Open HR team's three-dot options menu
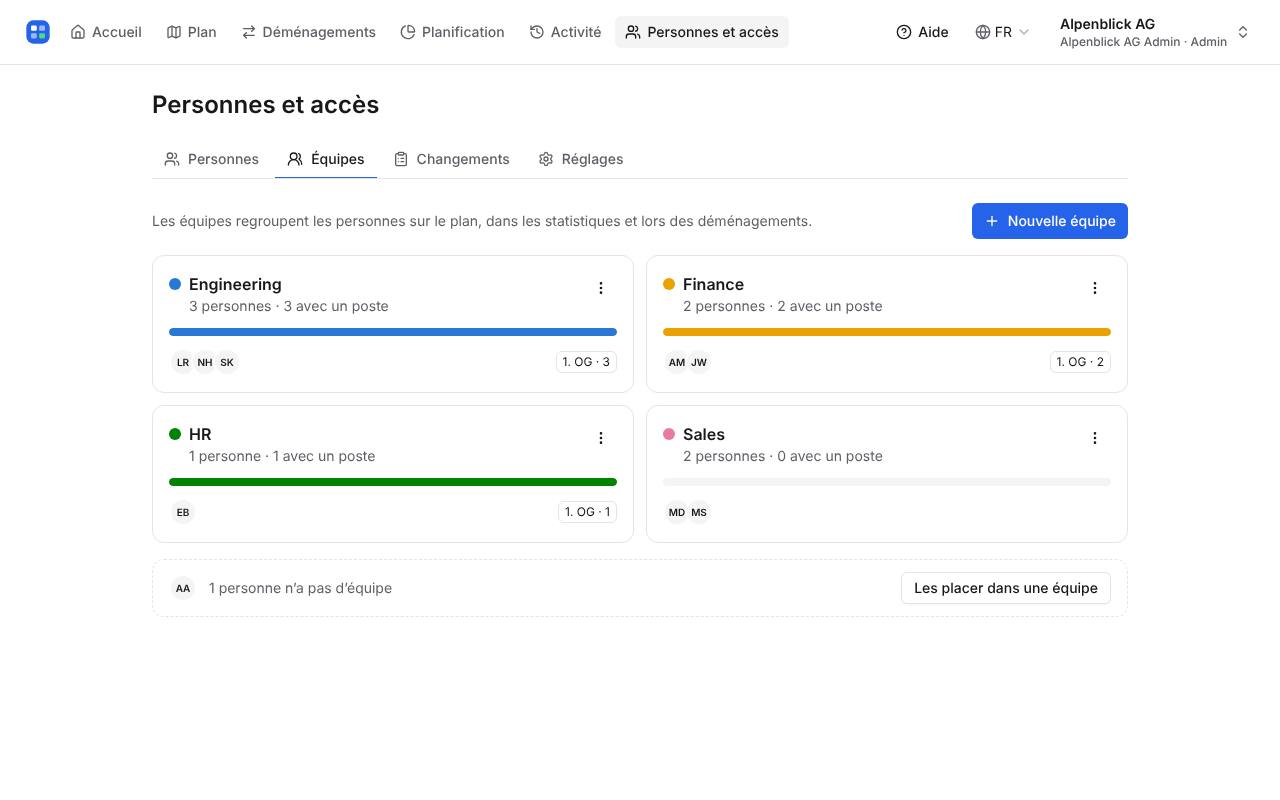Screen dimensions: 1280x800 (x=601, y=438)
